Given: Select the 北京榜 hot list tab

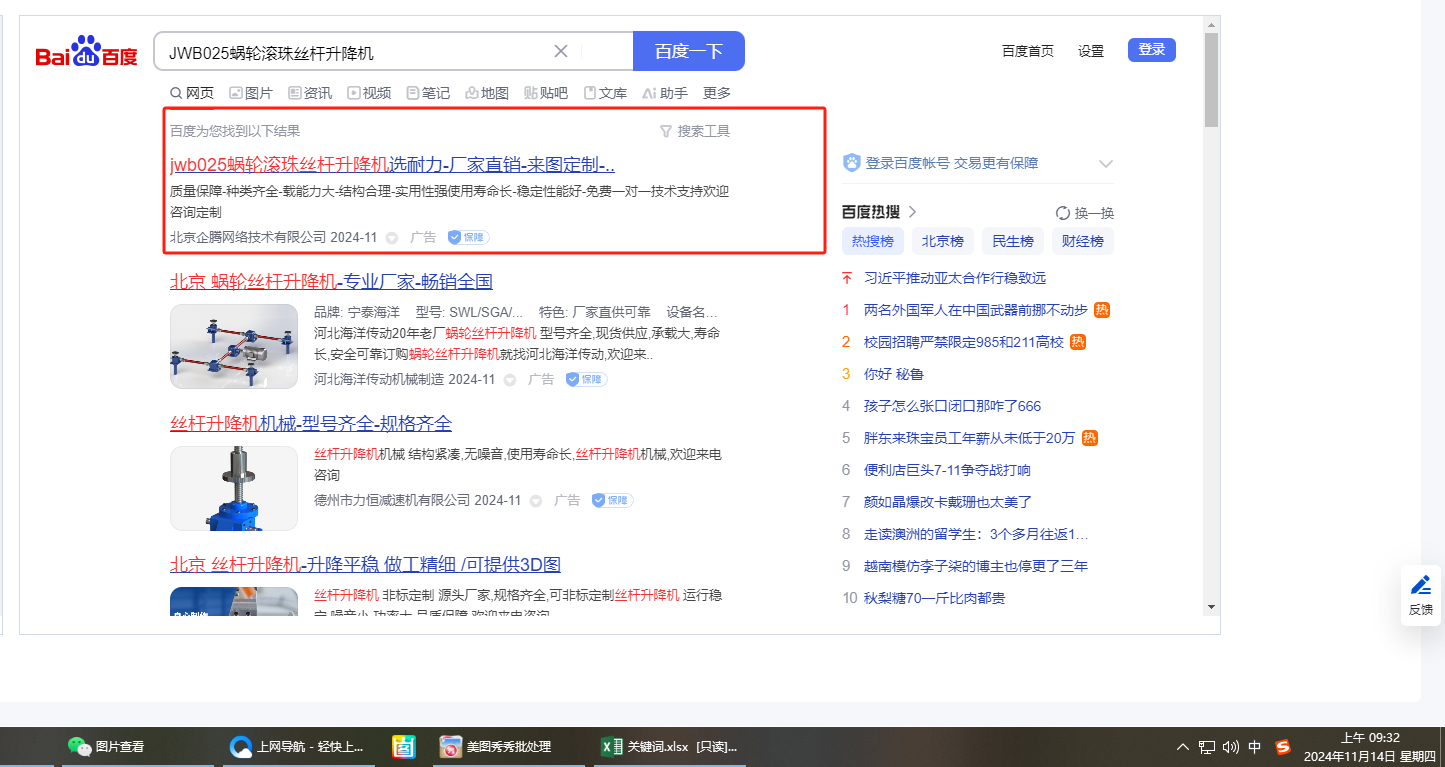Looking at the screenshot, I should (x=942, y=241).
